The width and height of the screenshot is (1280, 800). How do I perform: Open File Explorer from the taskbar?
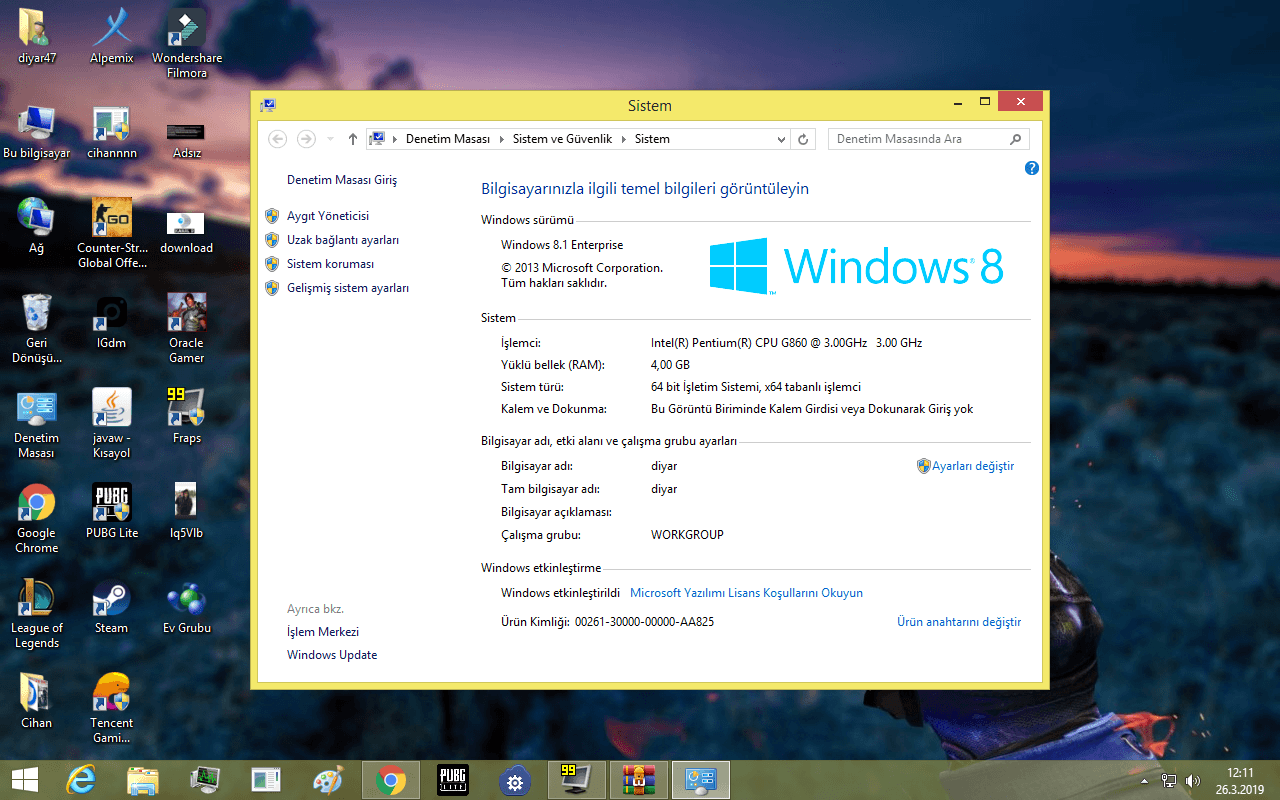coord(143,780)
